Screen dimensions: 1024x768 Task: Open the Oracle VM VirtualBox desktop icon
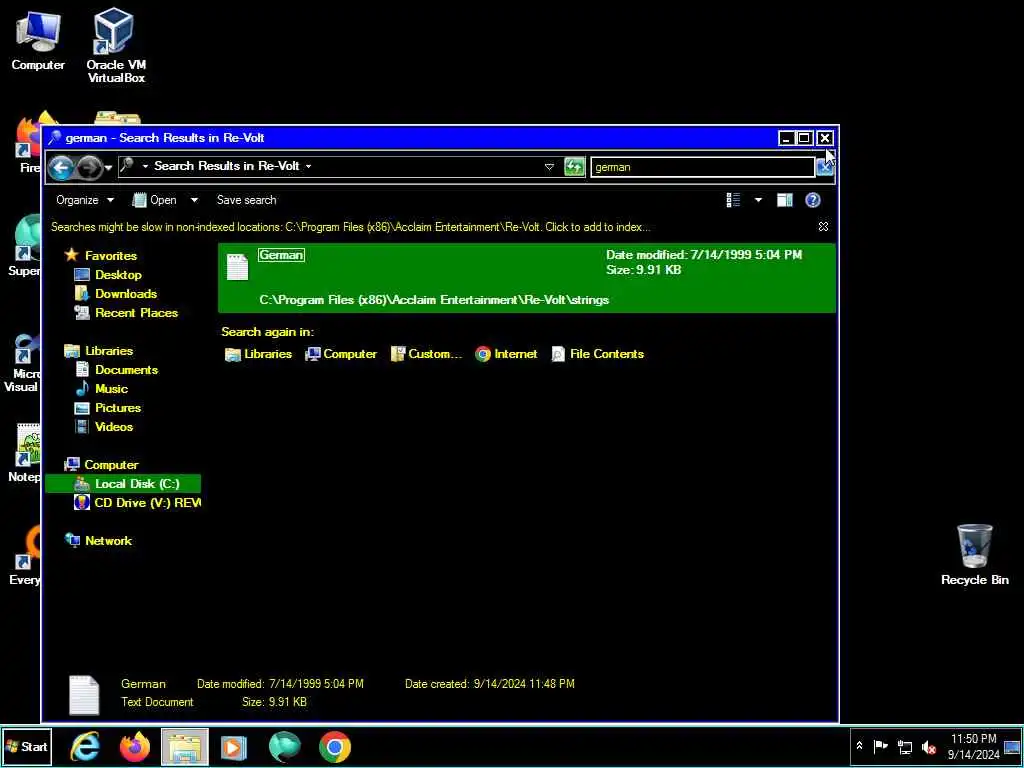[116, 46]
